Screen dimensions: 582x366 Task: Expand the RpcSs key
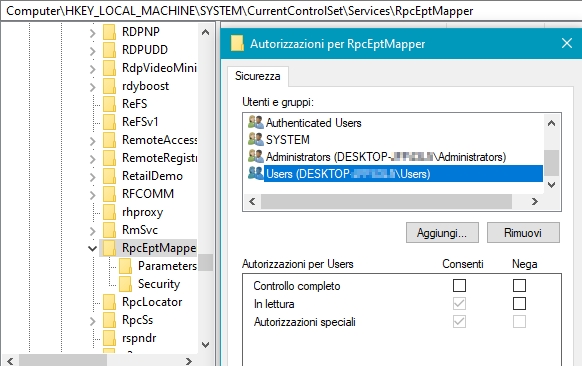pos(92,321)
